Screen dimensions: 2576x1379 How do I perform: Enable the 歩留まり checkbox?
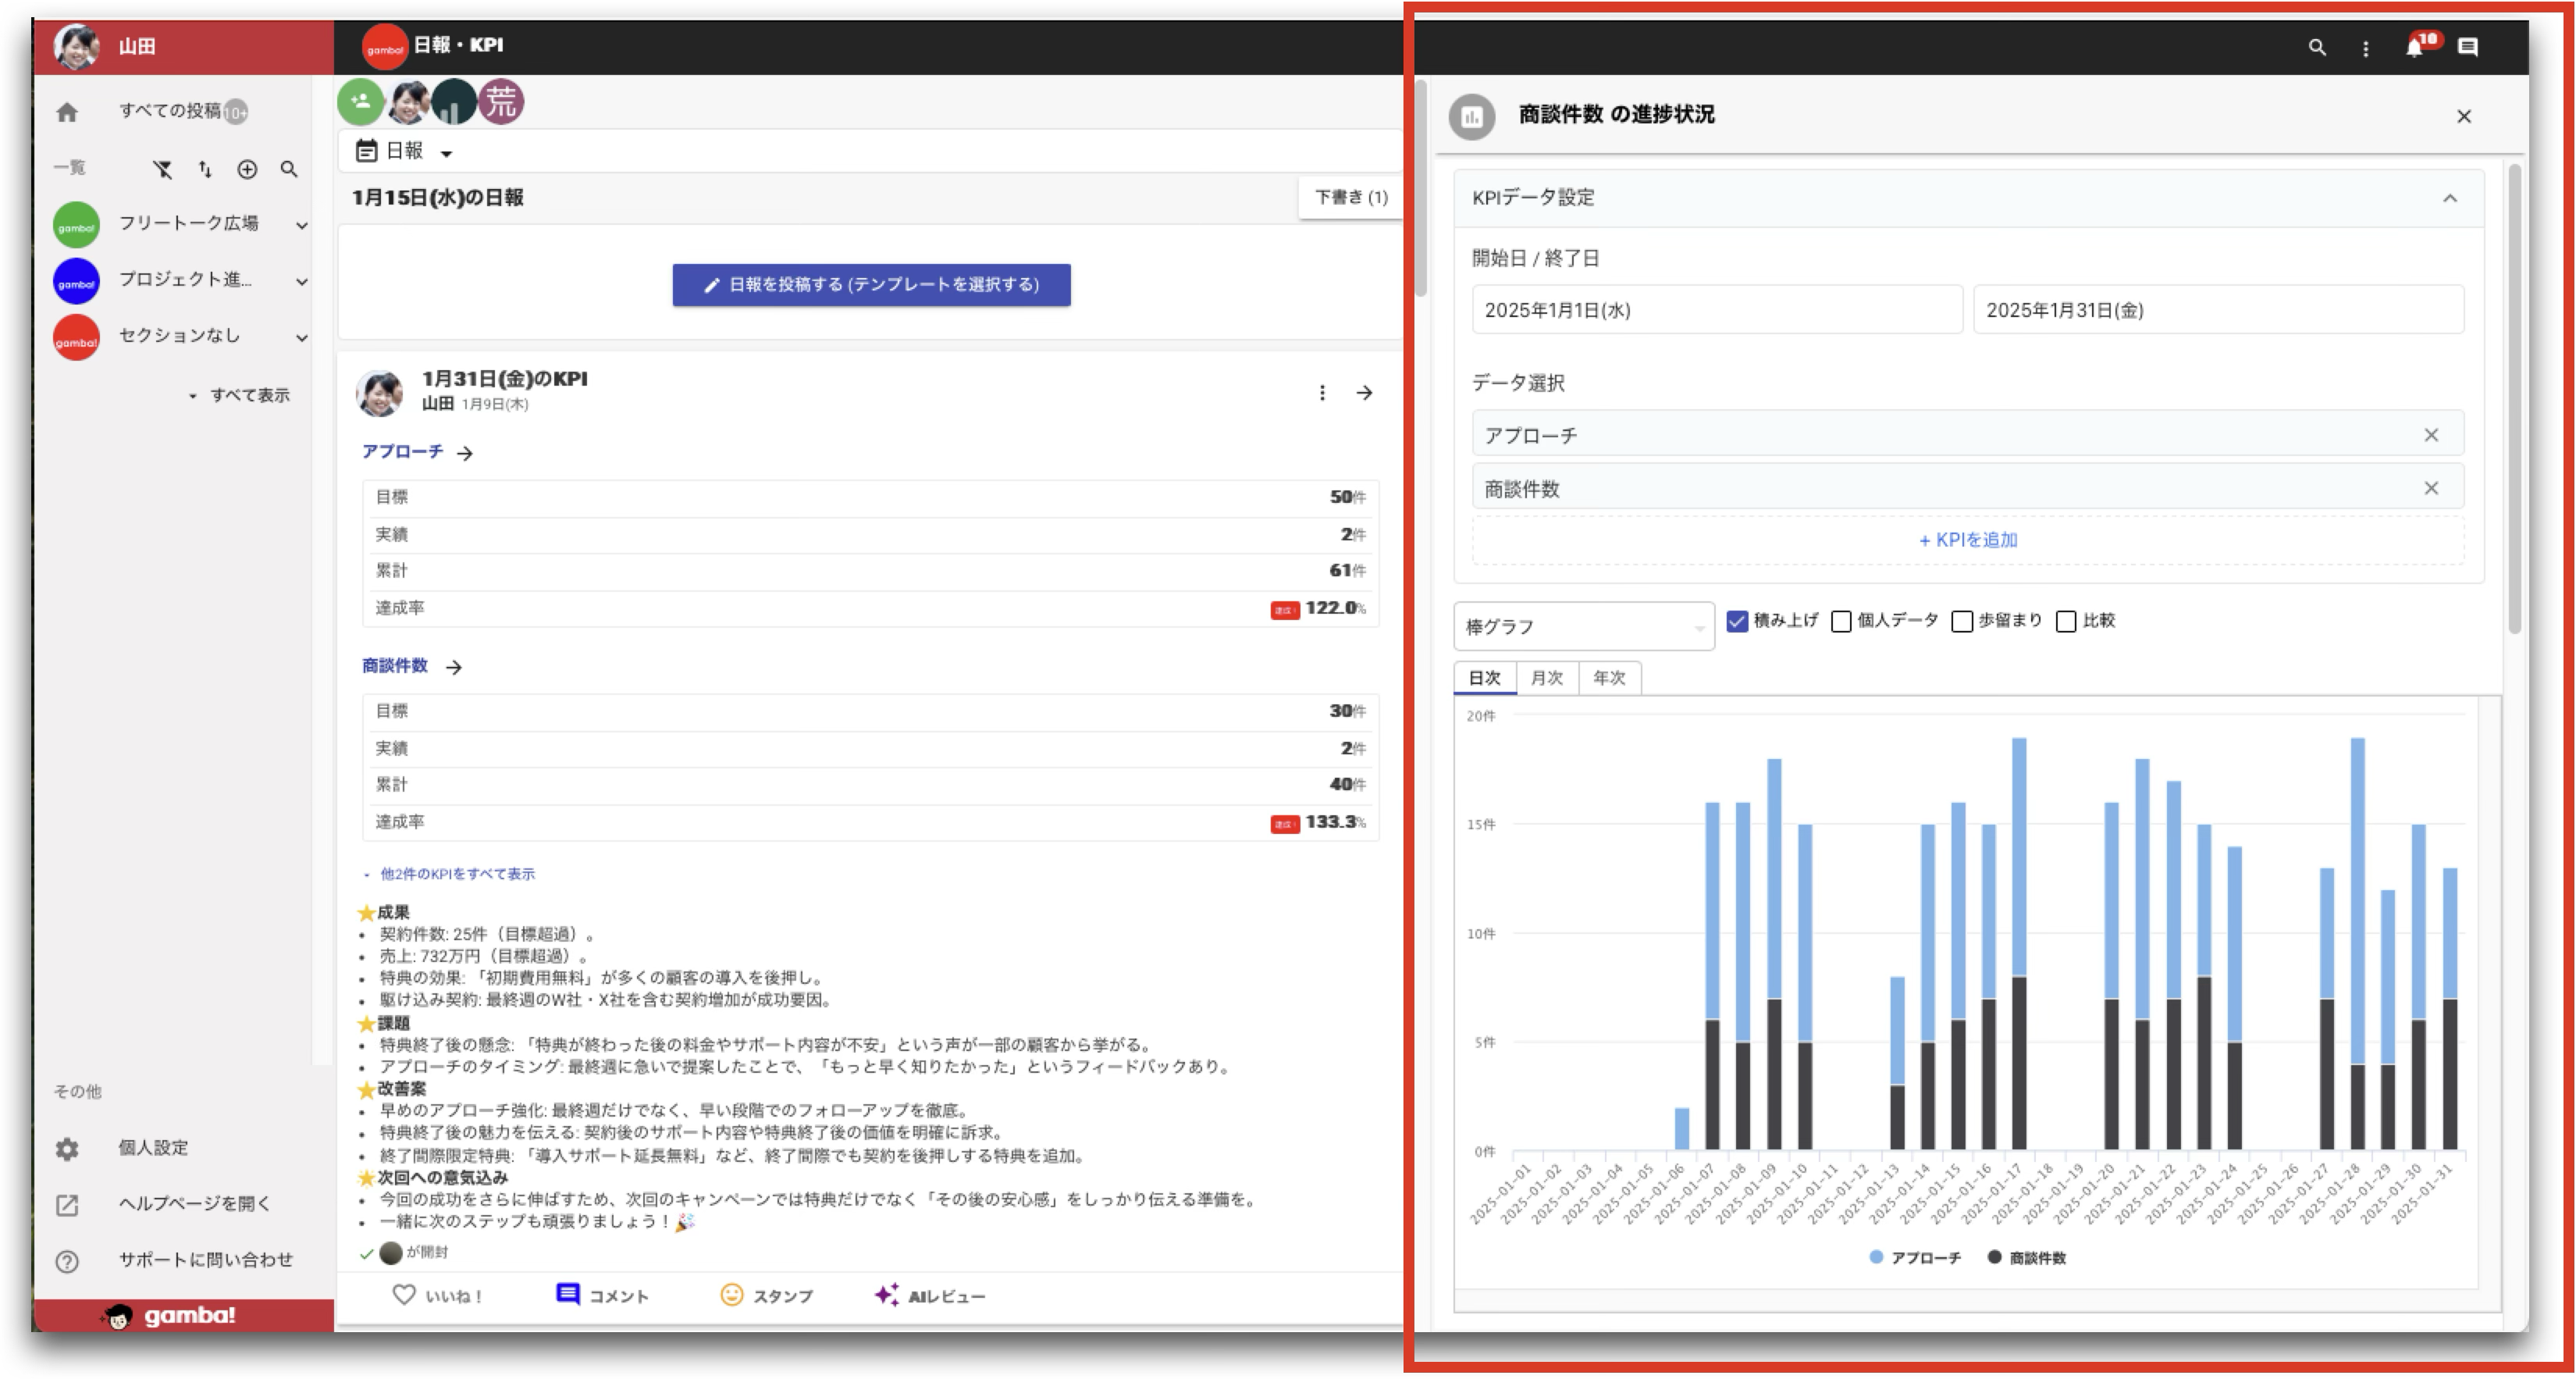pyautogui.click(x=1962, y=621)
